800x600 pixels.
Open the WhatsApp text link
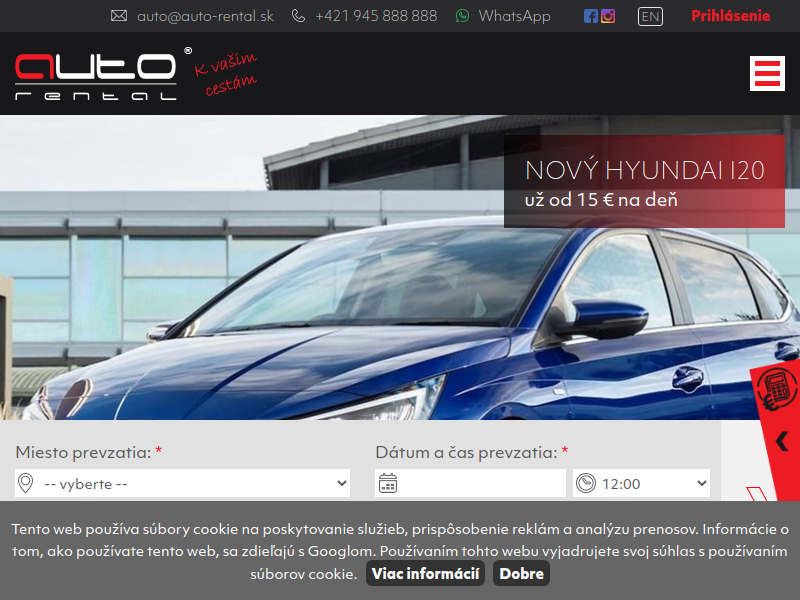[x=514, y=16]
